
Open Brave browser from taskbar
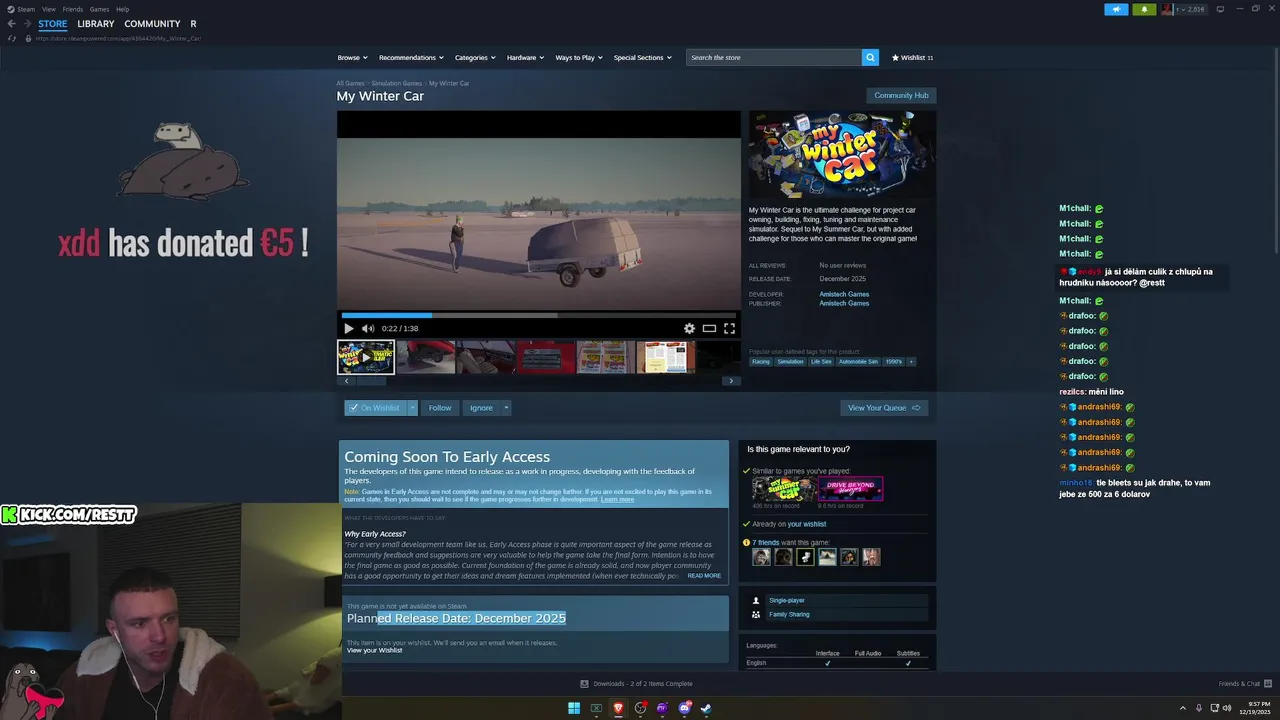(618, 708)
